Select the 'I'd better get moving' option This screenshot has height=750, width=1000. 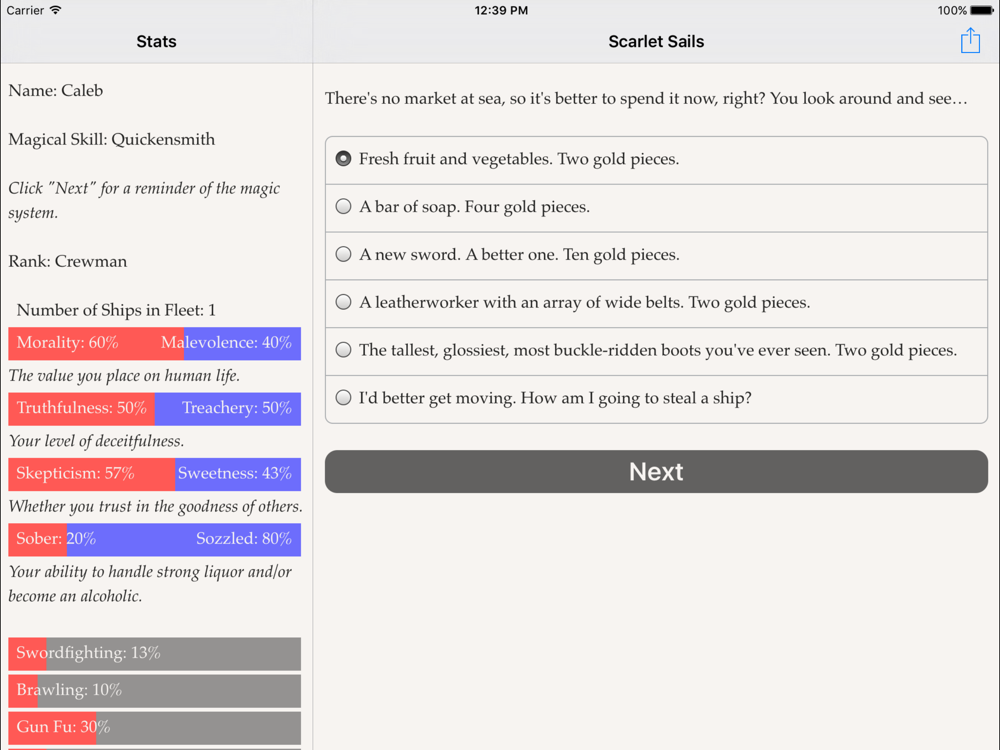[x=656, y=399]
